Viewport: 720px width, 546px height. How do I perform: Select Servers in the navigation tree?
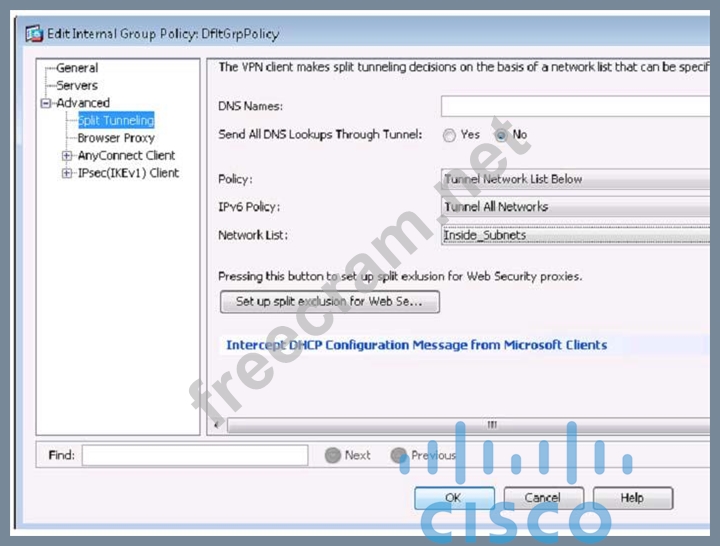tap(77, 86)
